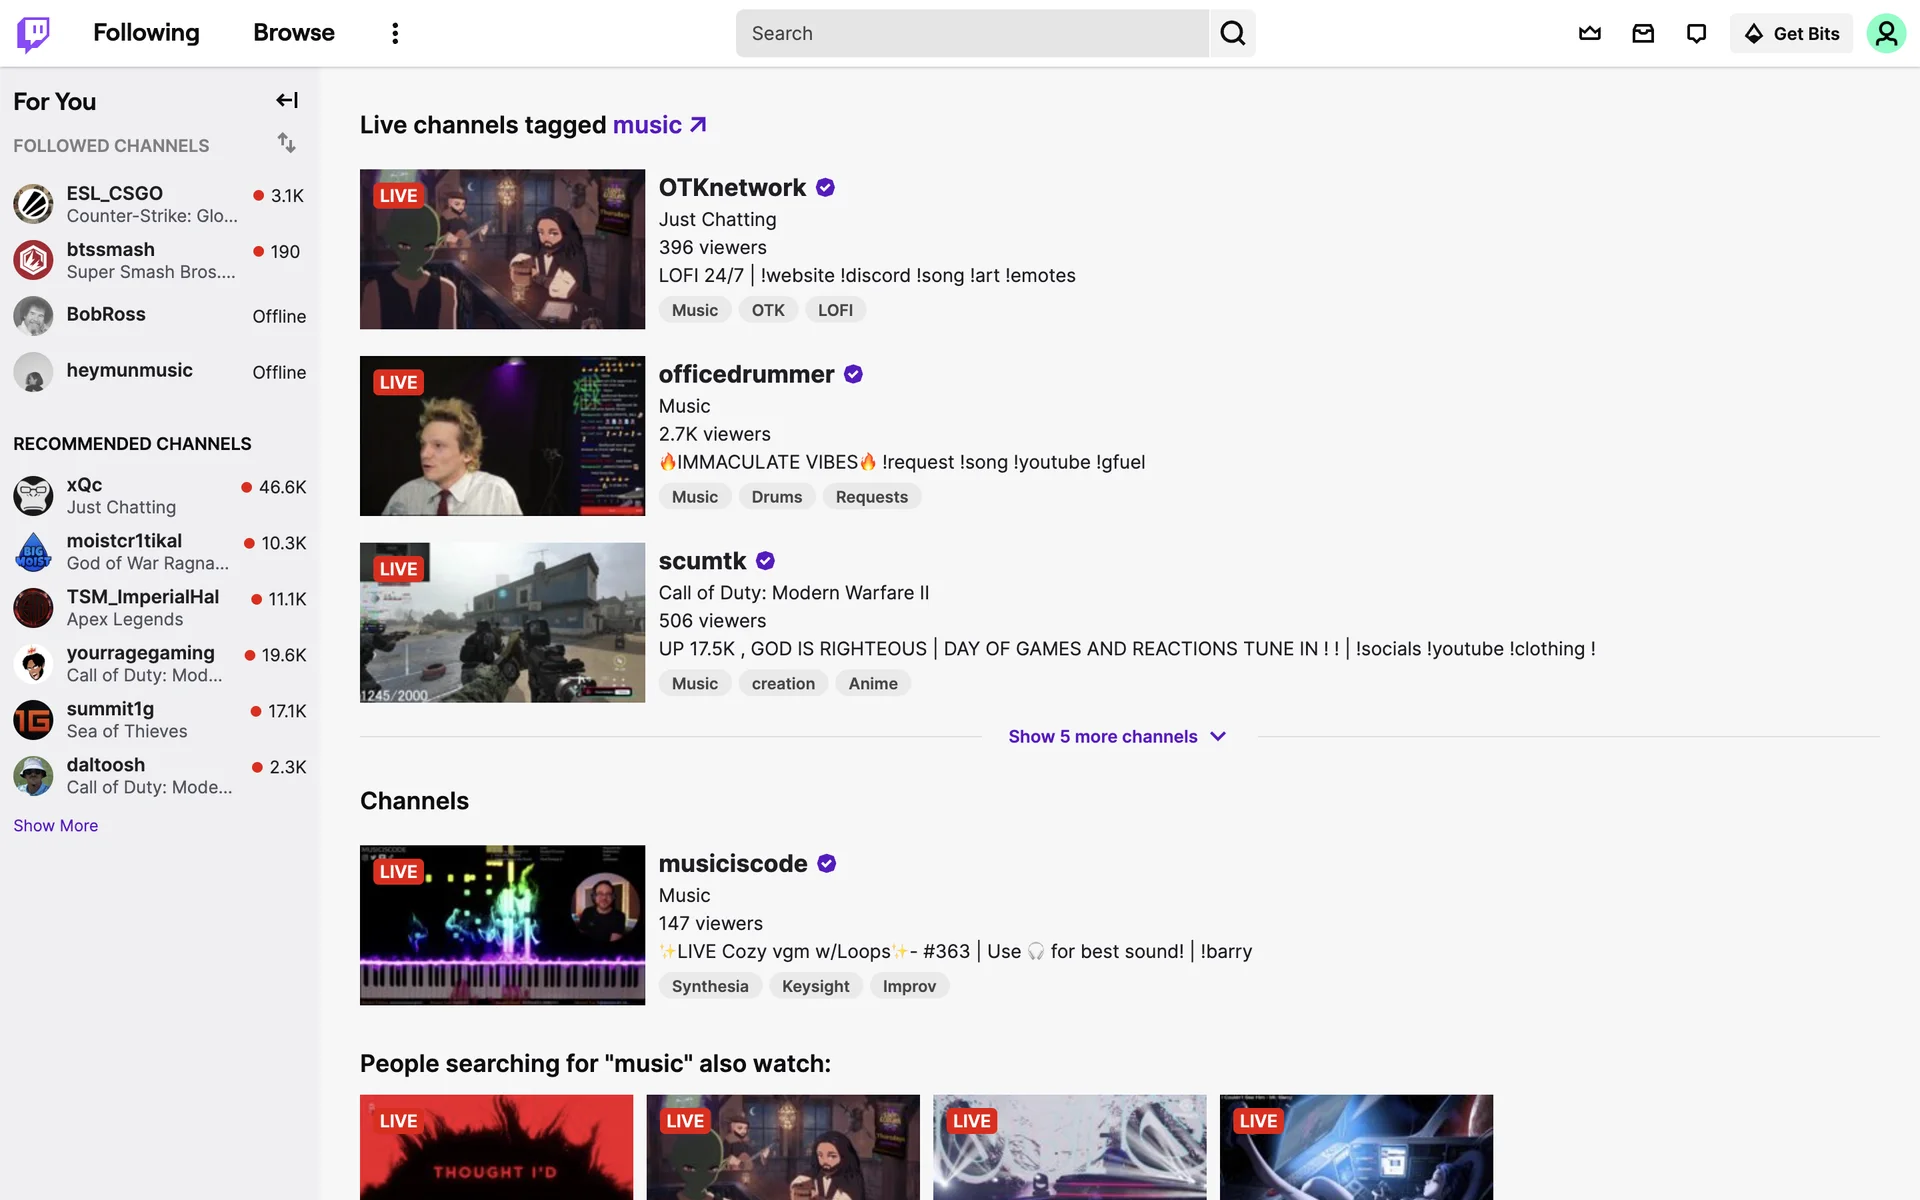
Task: Collapse the For You sidebar
Action: tap(287, 100)
